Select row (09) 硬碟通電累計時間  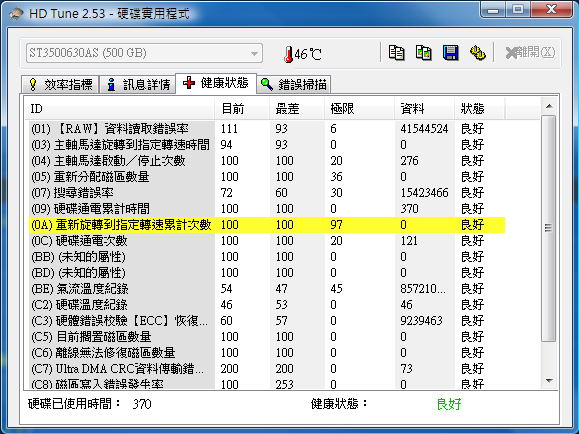(x=267, y=209)
